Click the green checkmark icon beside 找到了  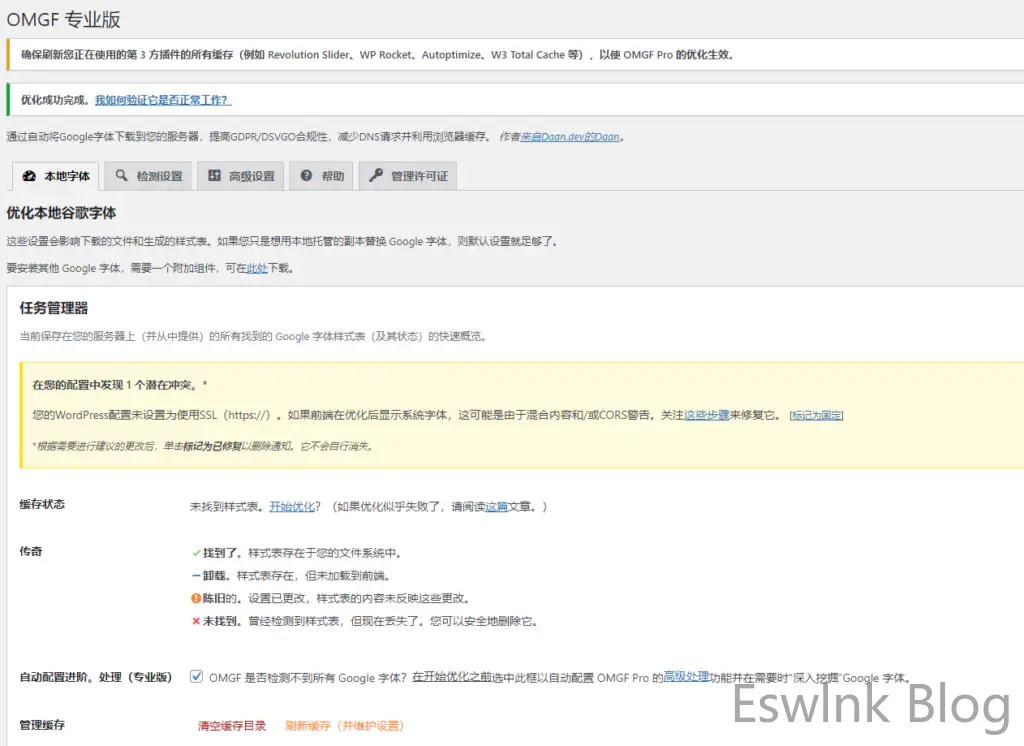tap(196, 552)
